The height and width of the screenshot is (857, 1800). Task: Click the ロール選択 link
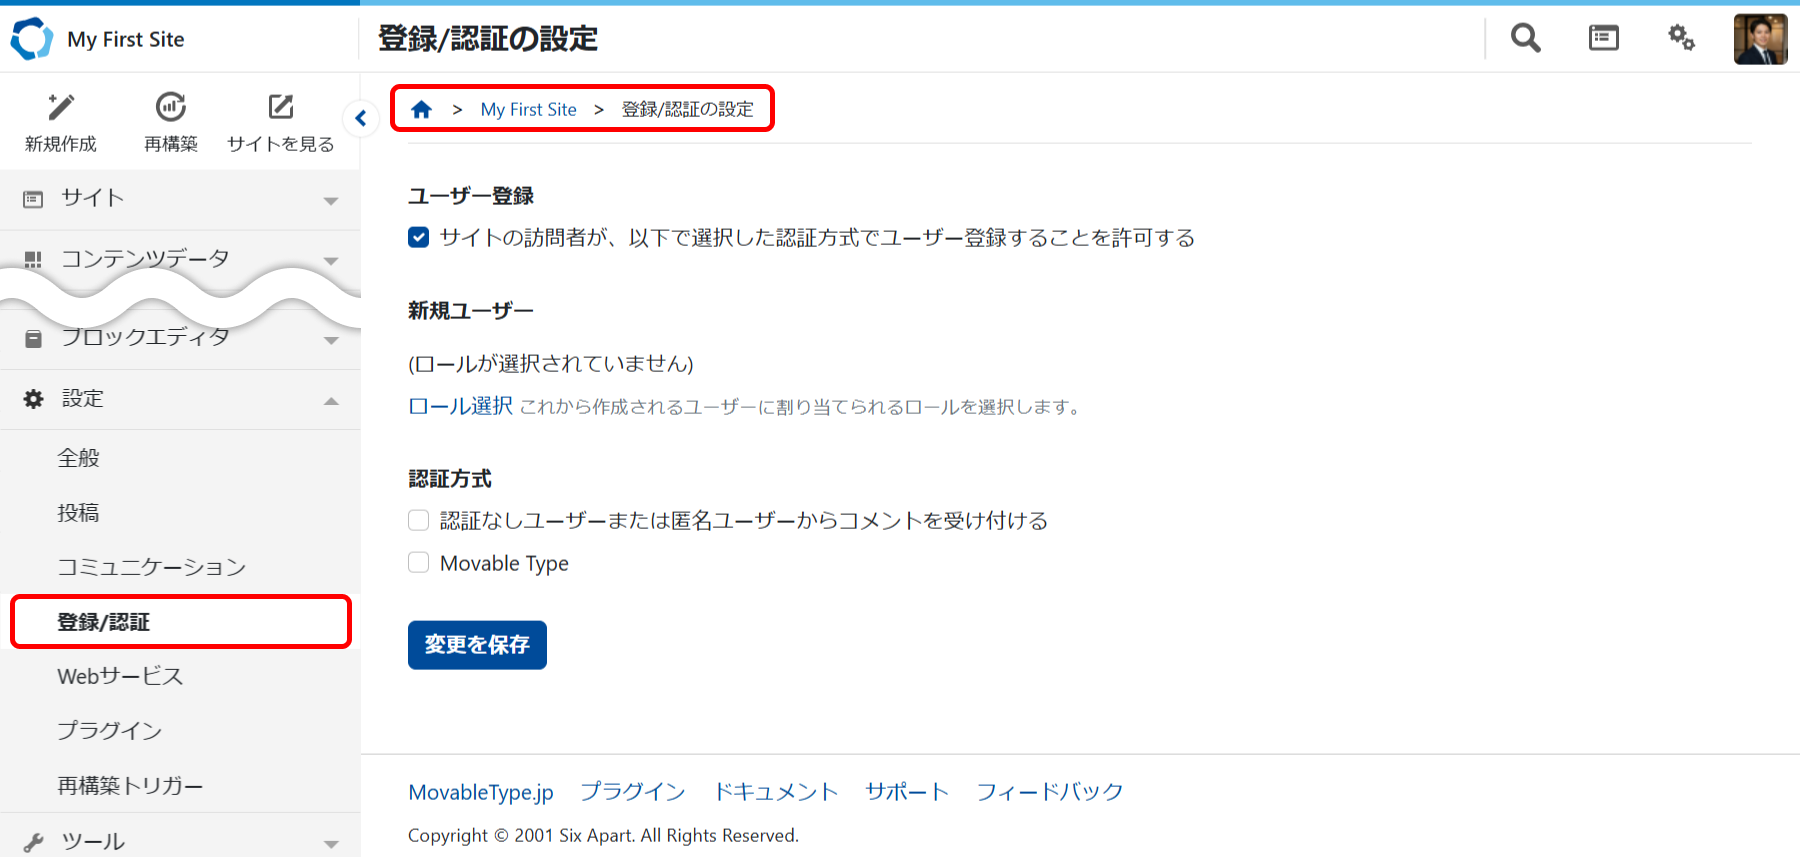click(x=460, y=406)
